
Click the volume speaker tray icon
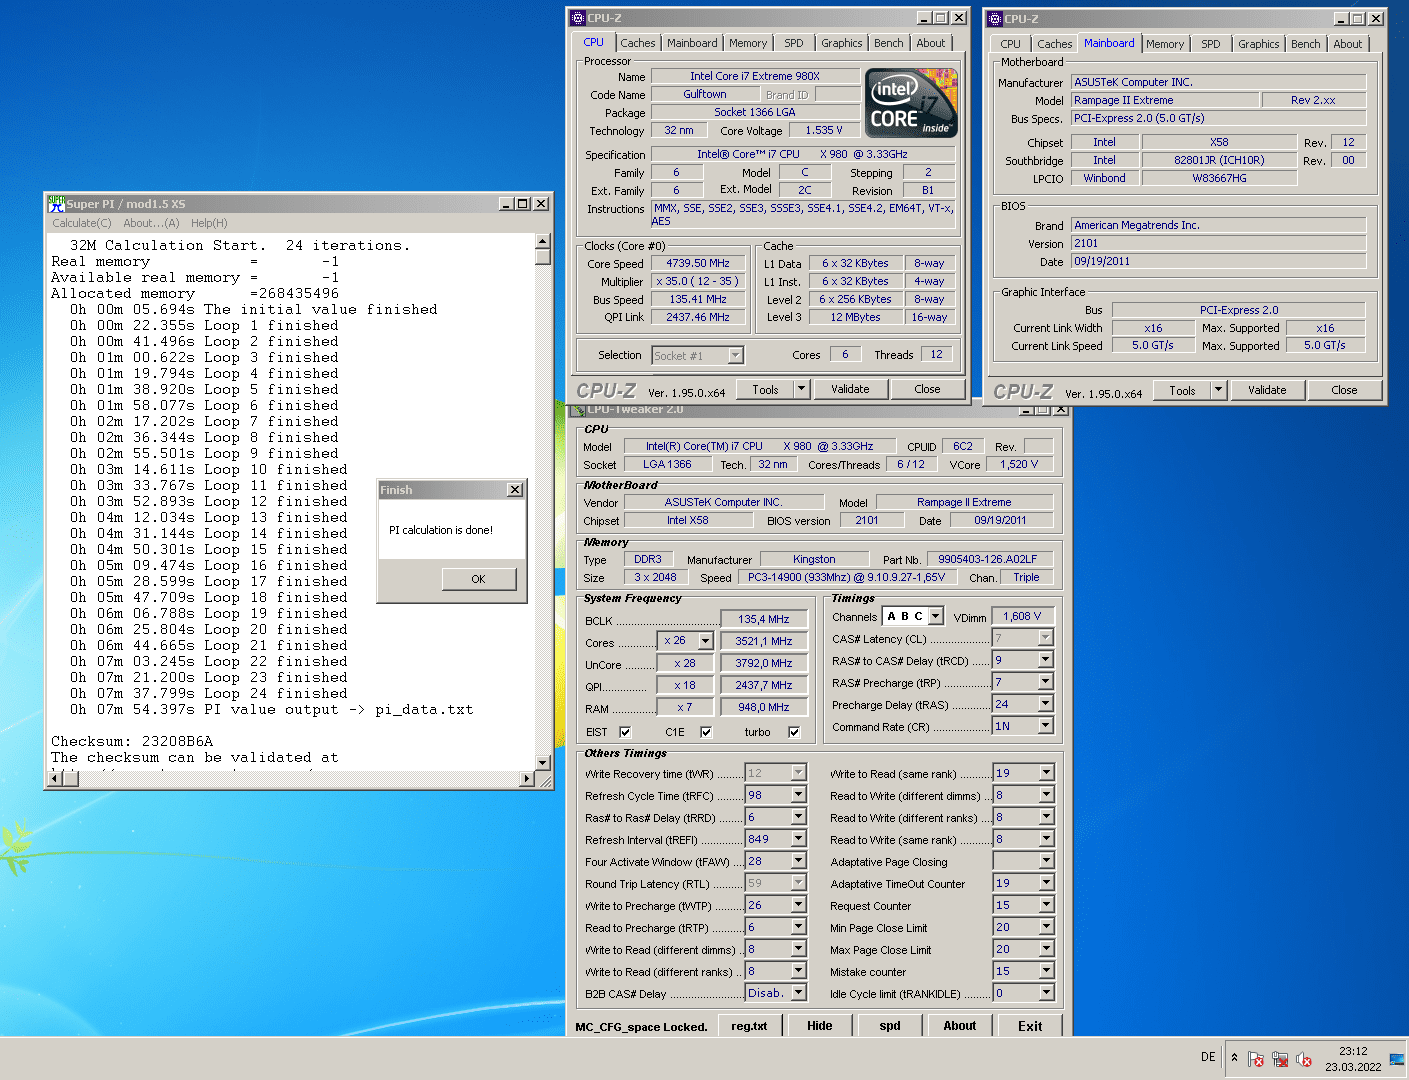(x=1304, y=1059)
